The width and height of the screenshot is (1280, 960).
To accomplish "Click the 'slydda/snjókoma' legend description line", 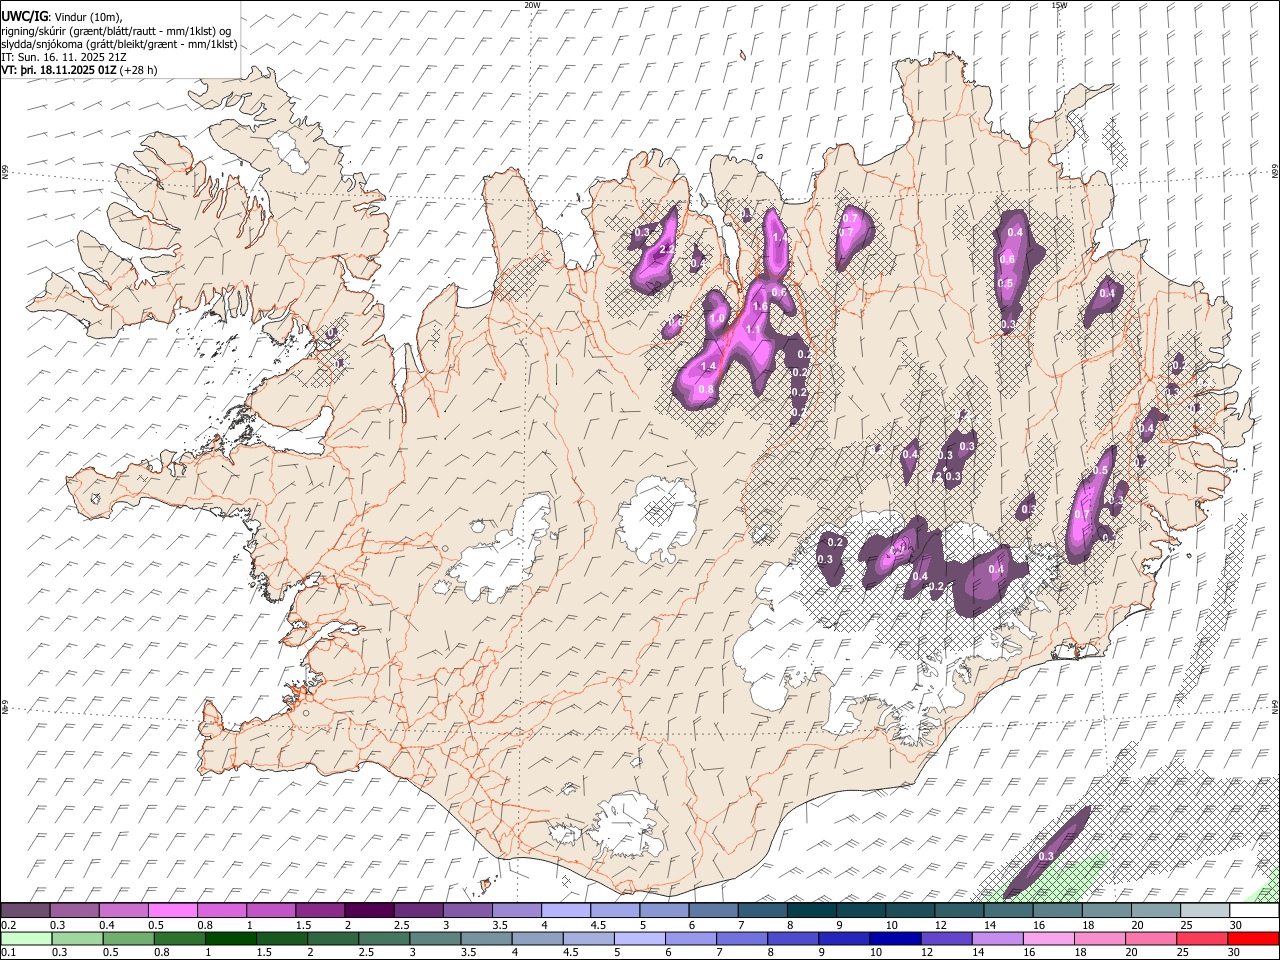I will pos(119,44).
